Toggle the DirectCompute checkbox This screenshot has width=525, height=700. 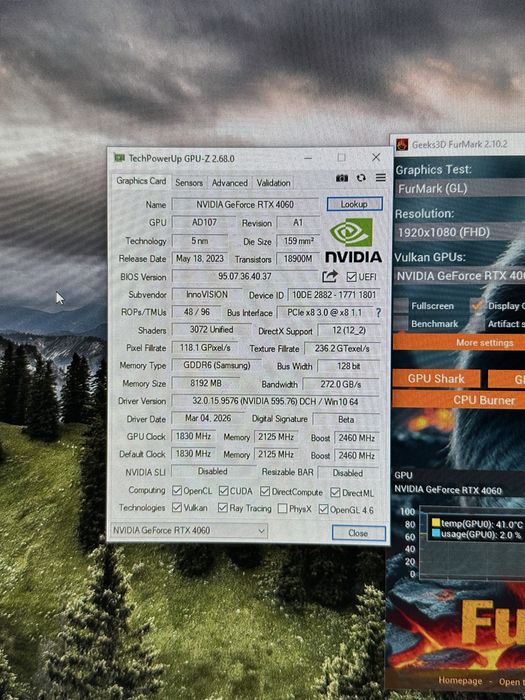(x=265, y=492)
